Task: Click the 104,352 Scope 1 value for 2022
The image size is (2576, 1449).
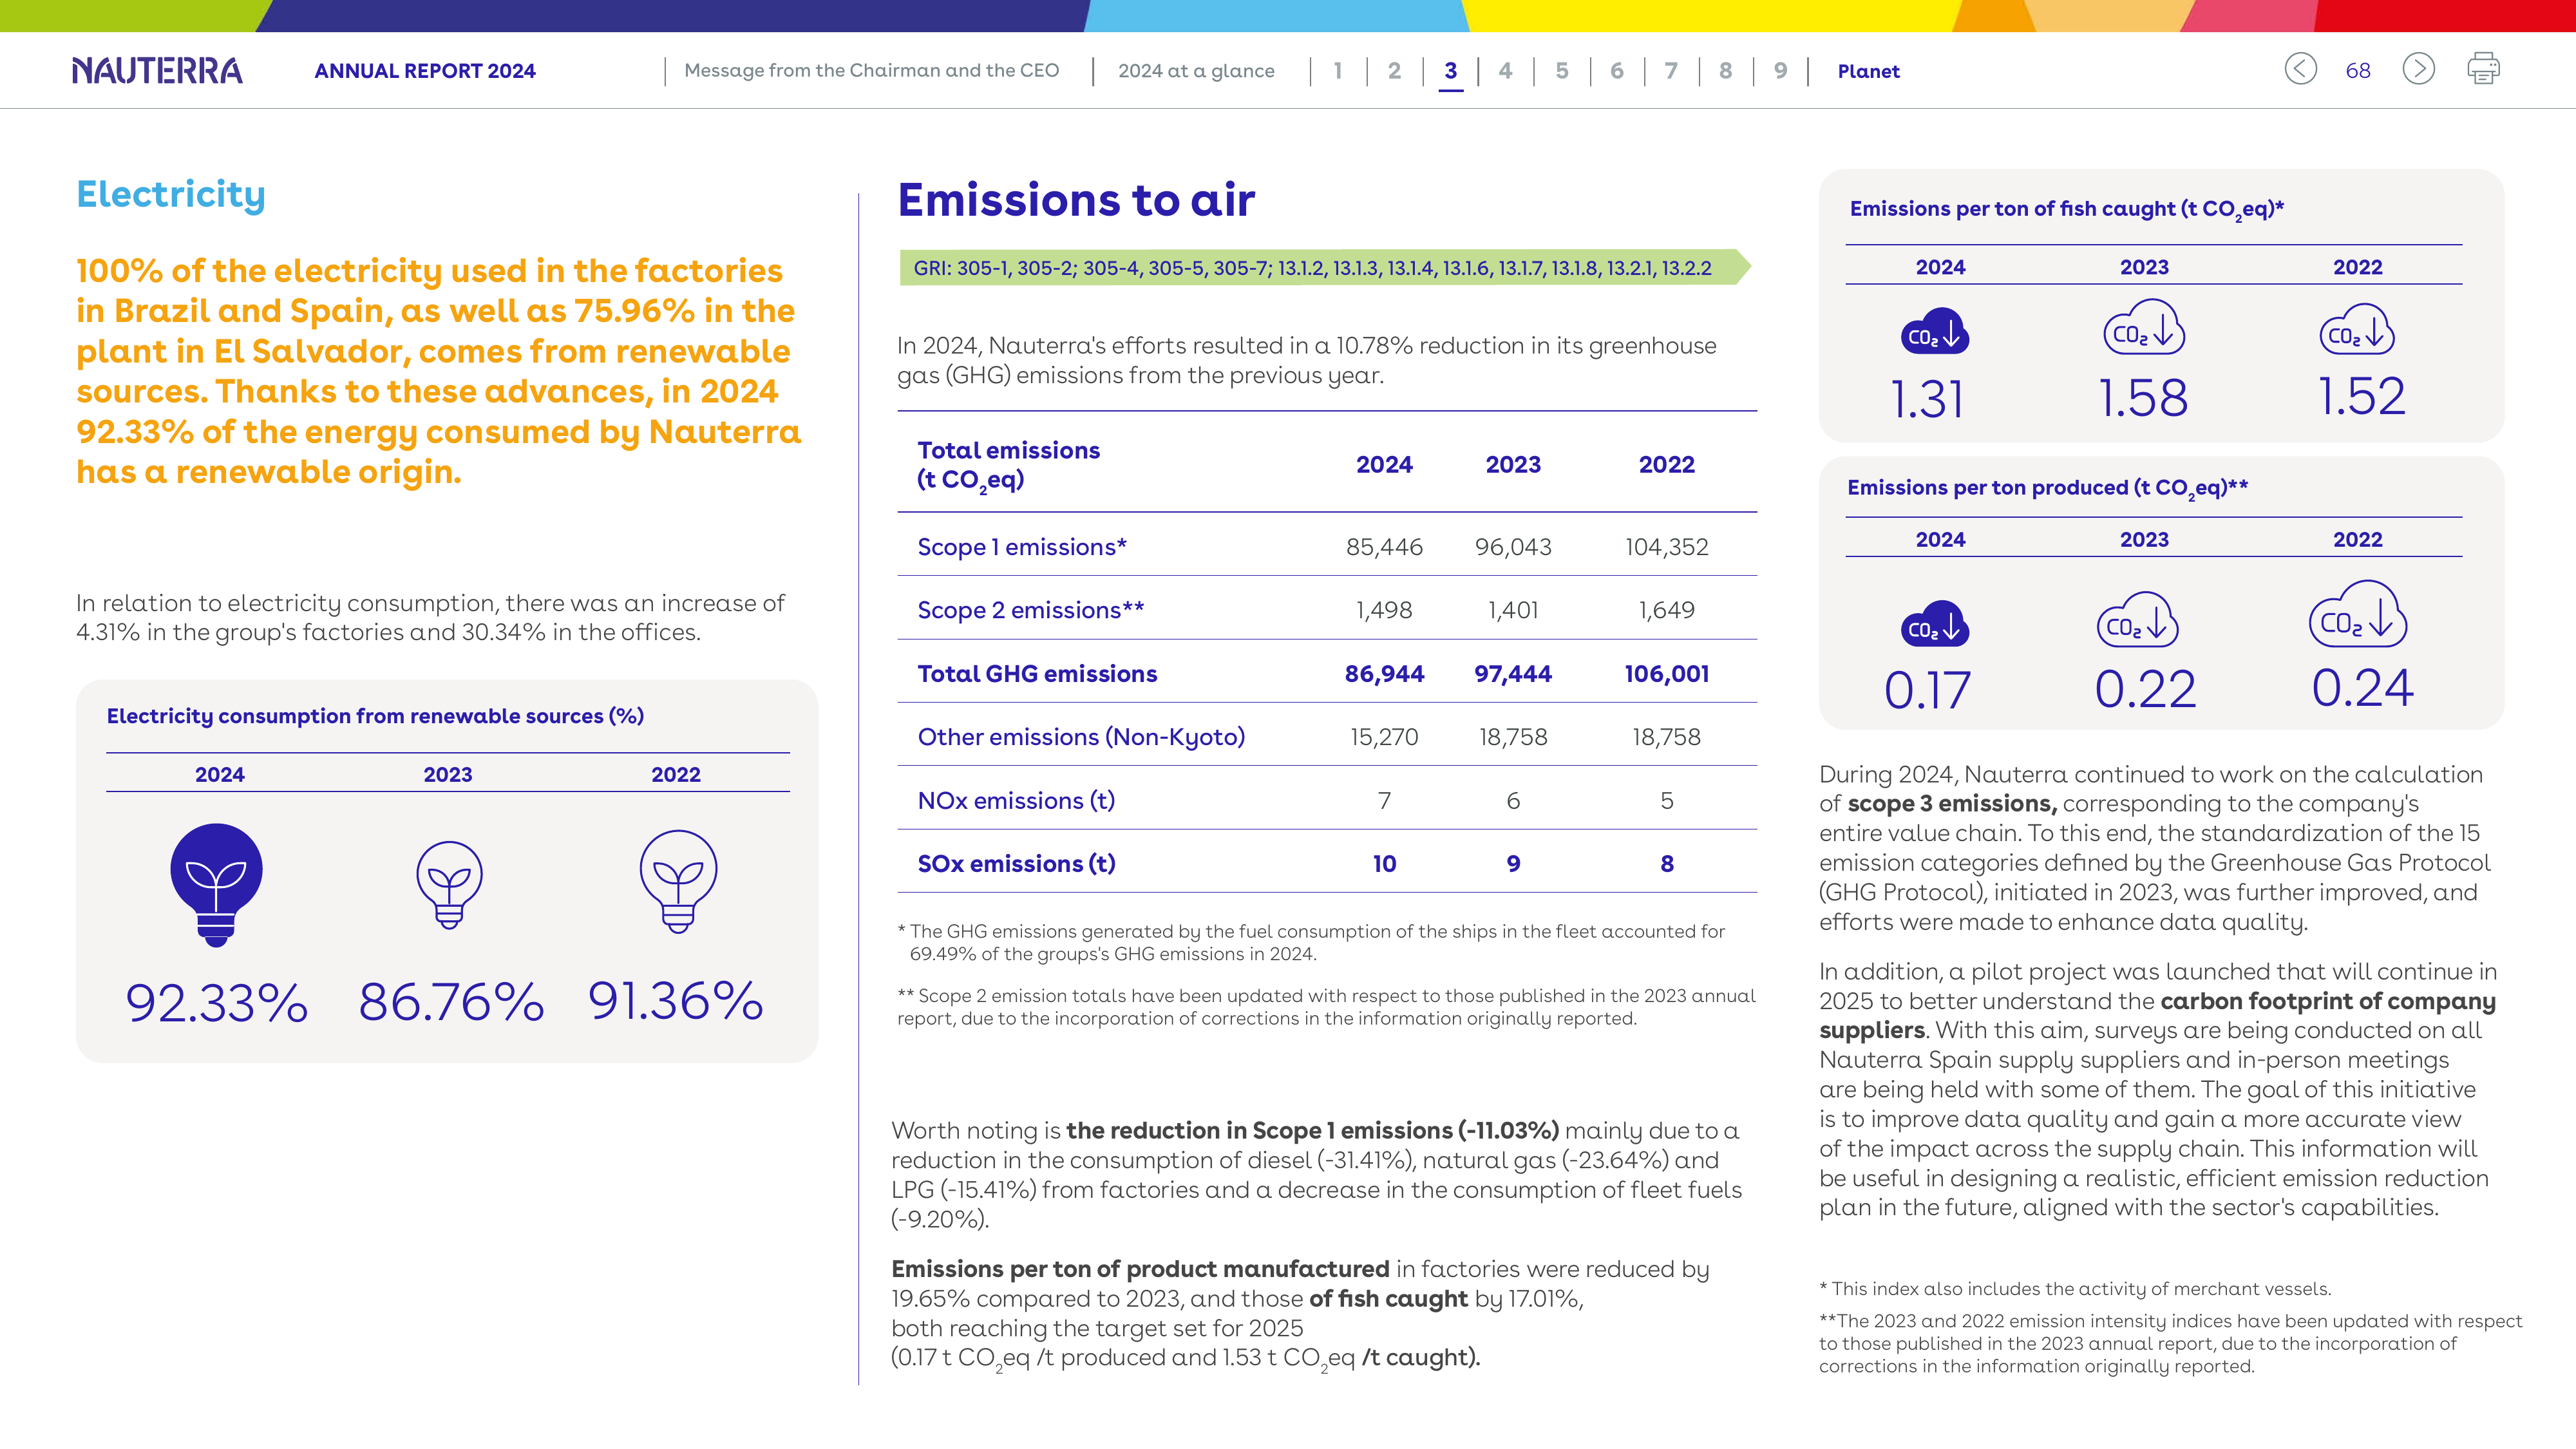Action: pyautogui.click(x=1666, y=547)
